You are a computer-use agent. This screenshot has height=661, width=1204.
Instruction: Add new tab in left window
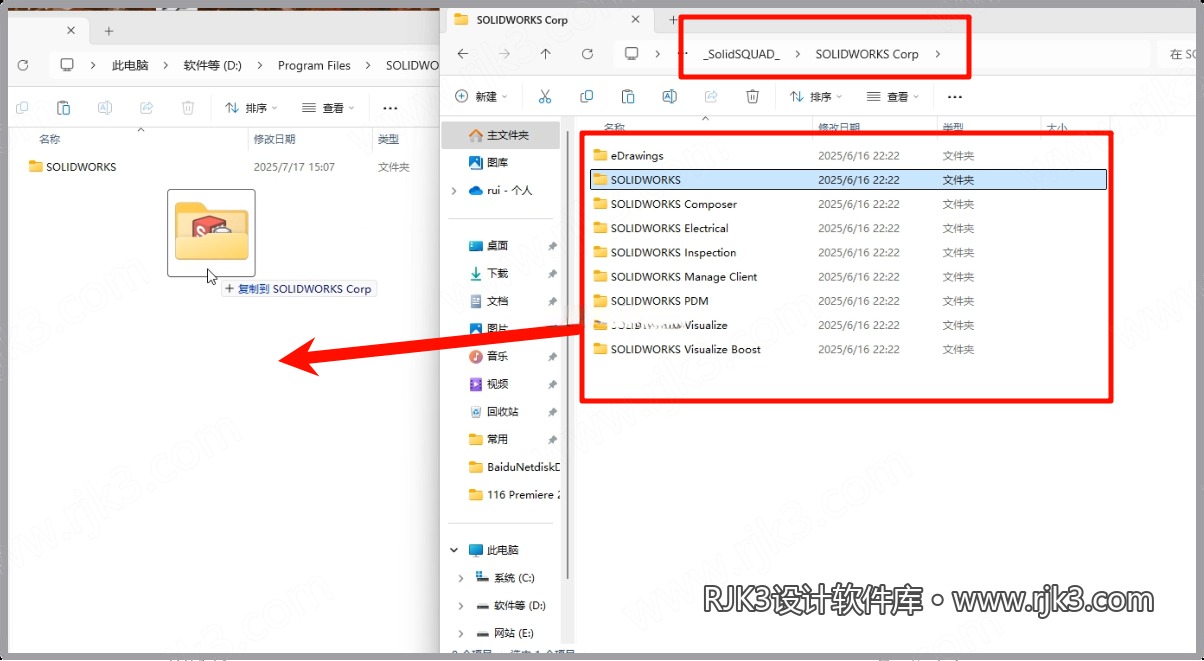[x=109, y=31]
